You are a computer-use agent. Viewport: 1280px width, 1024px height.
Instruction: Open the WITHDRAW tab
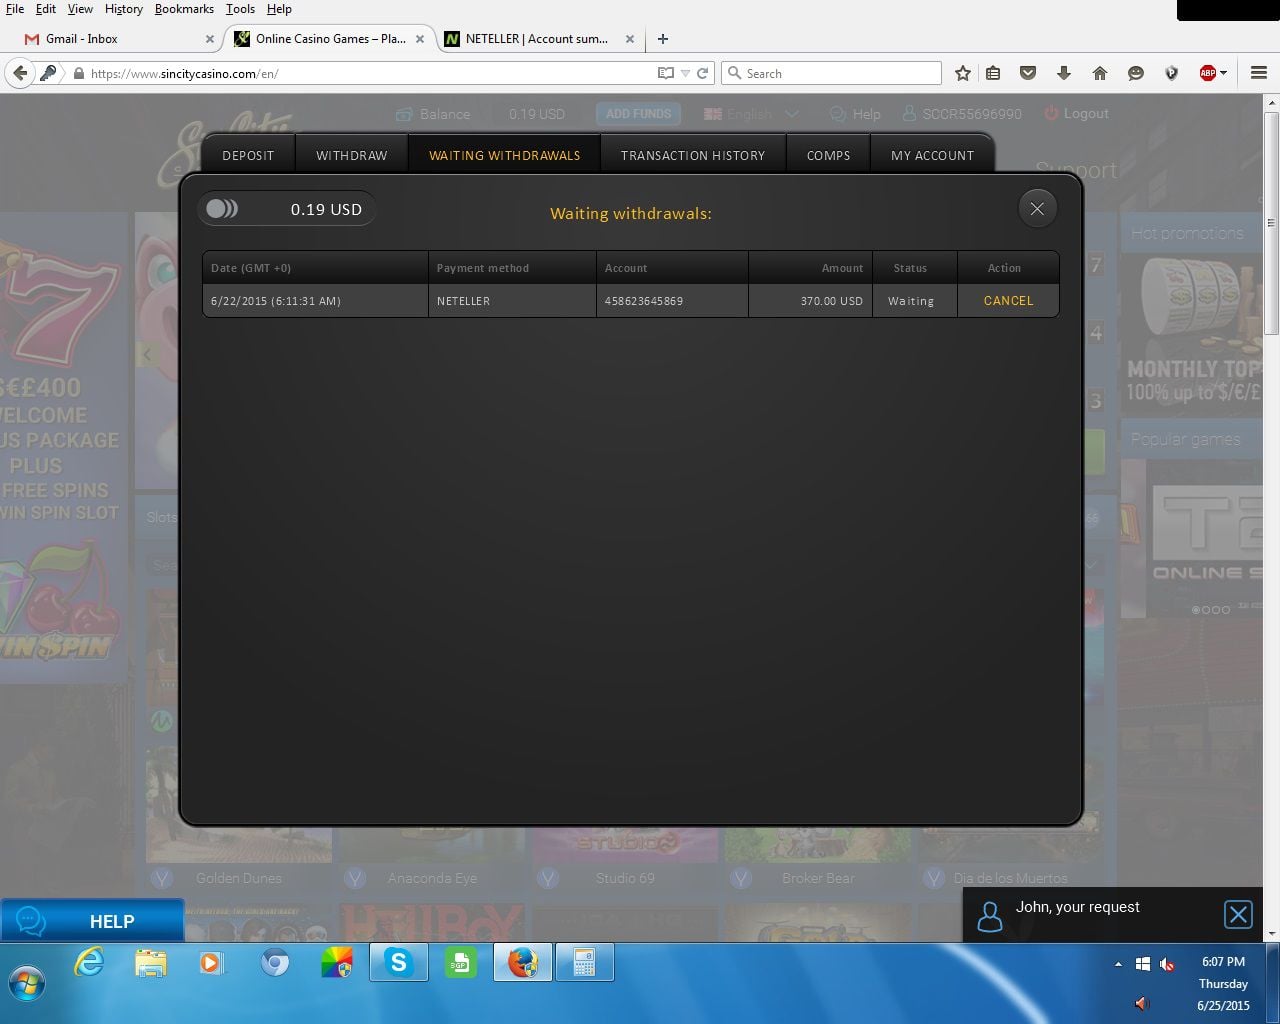tap(352, 155)
